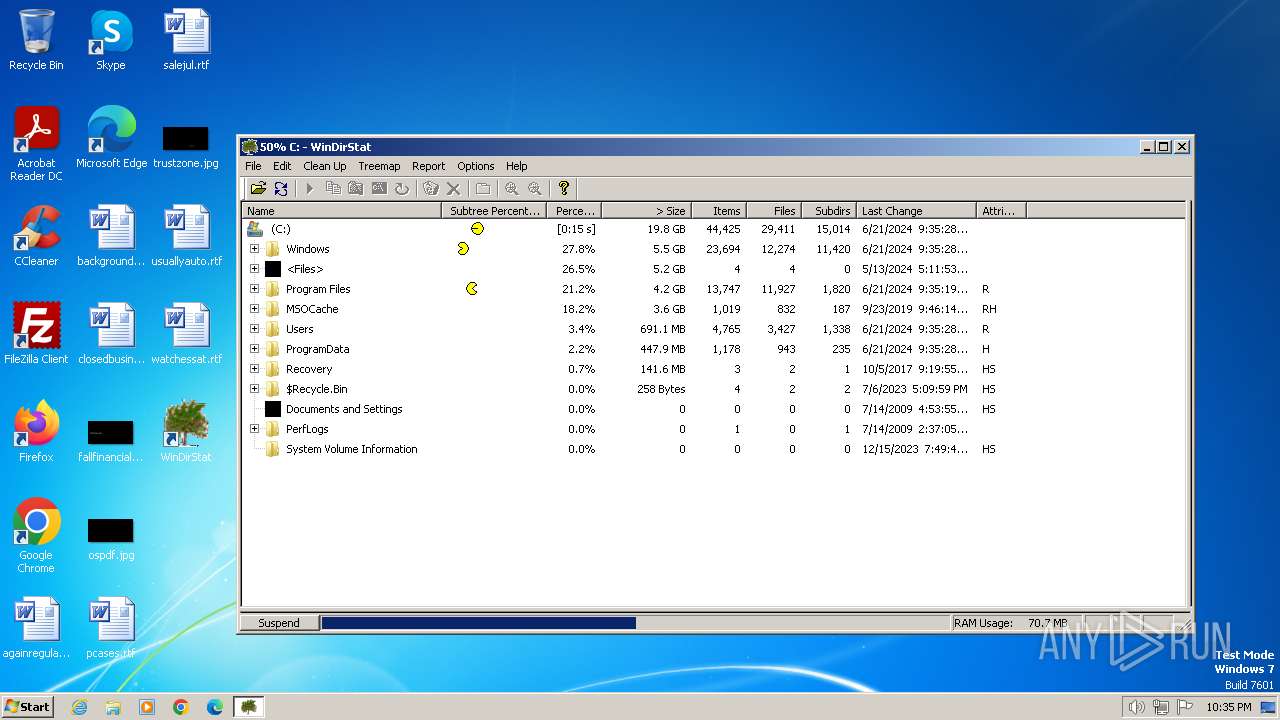Select the System Volume Information row
The width and height of the screenshot is (1280, 720).
tap(713, 449)
